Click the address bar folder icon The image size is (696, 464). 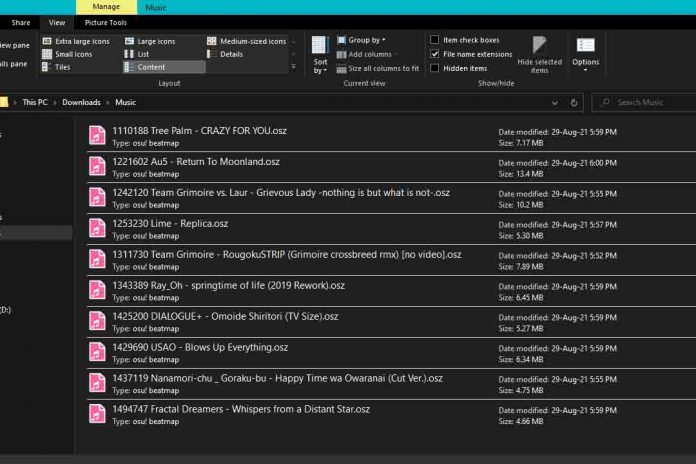point(4,103)
